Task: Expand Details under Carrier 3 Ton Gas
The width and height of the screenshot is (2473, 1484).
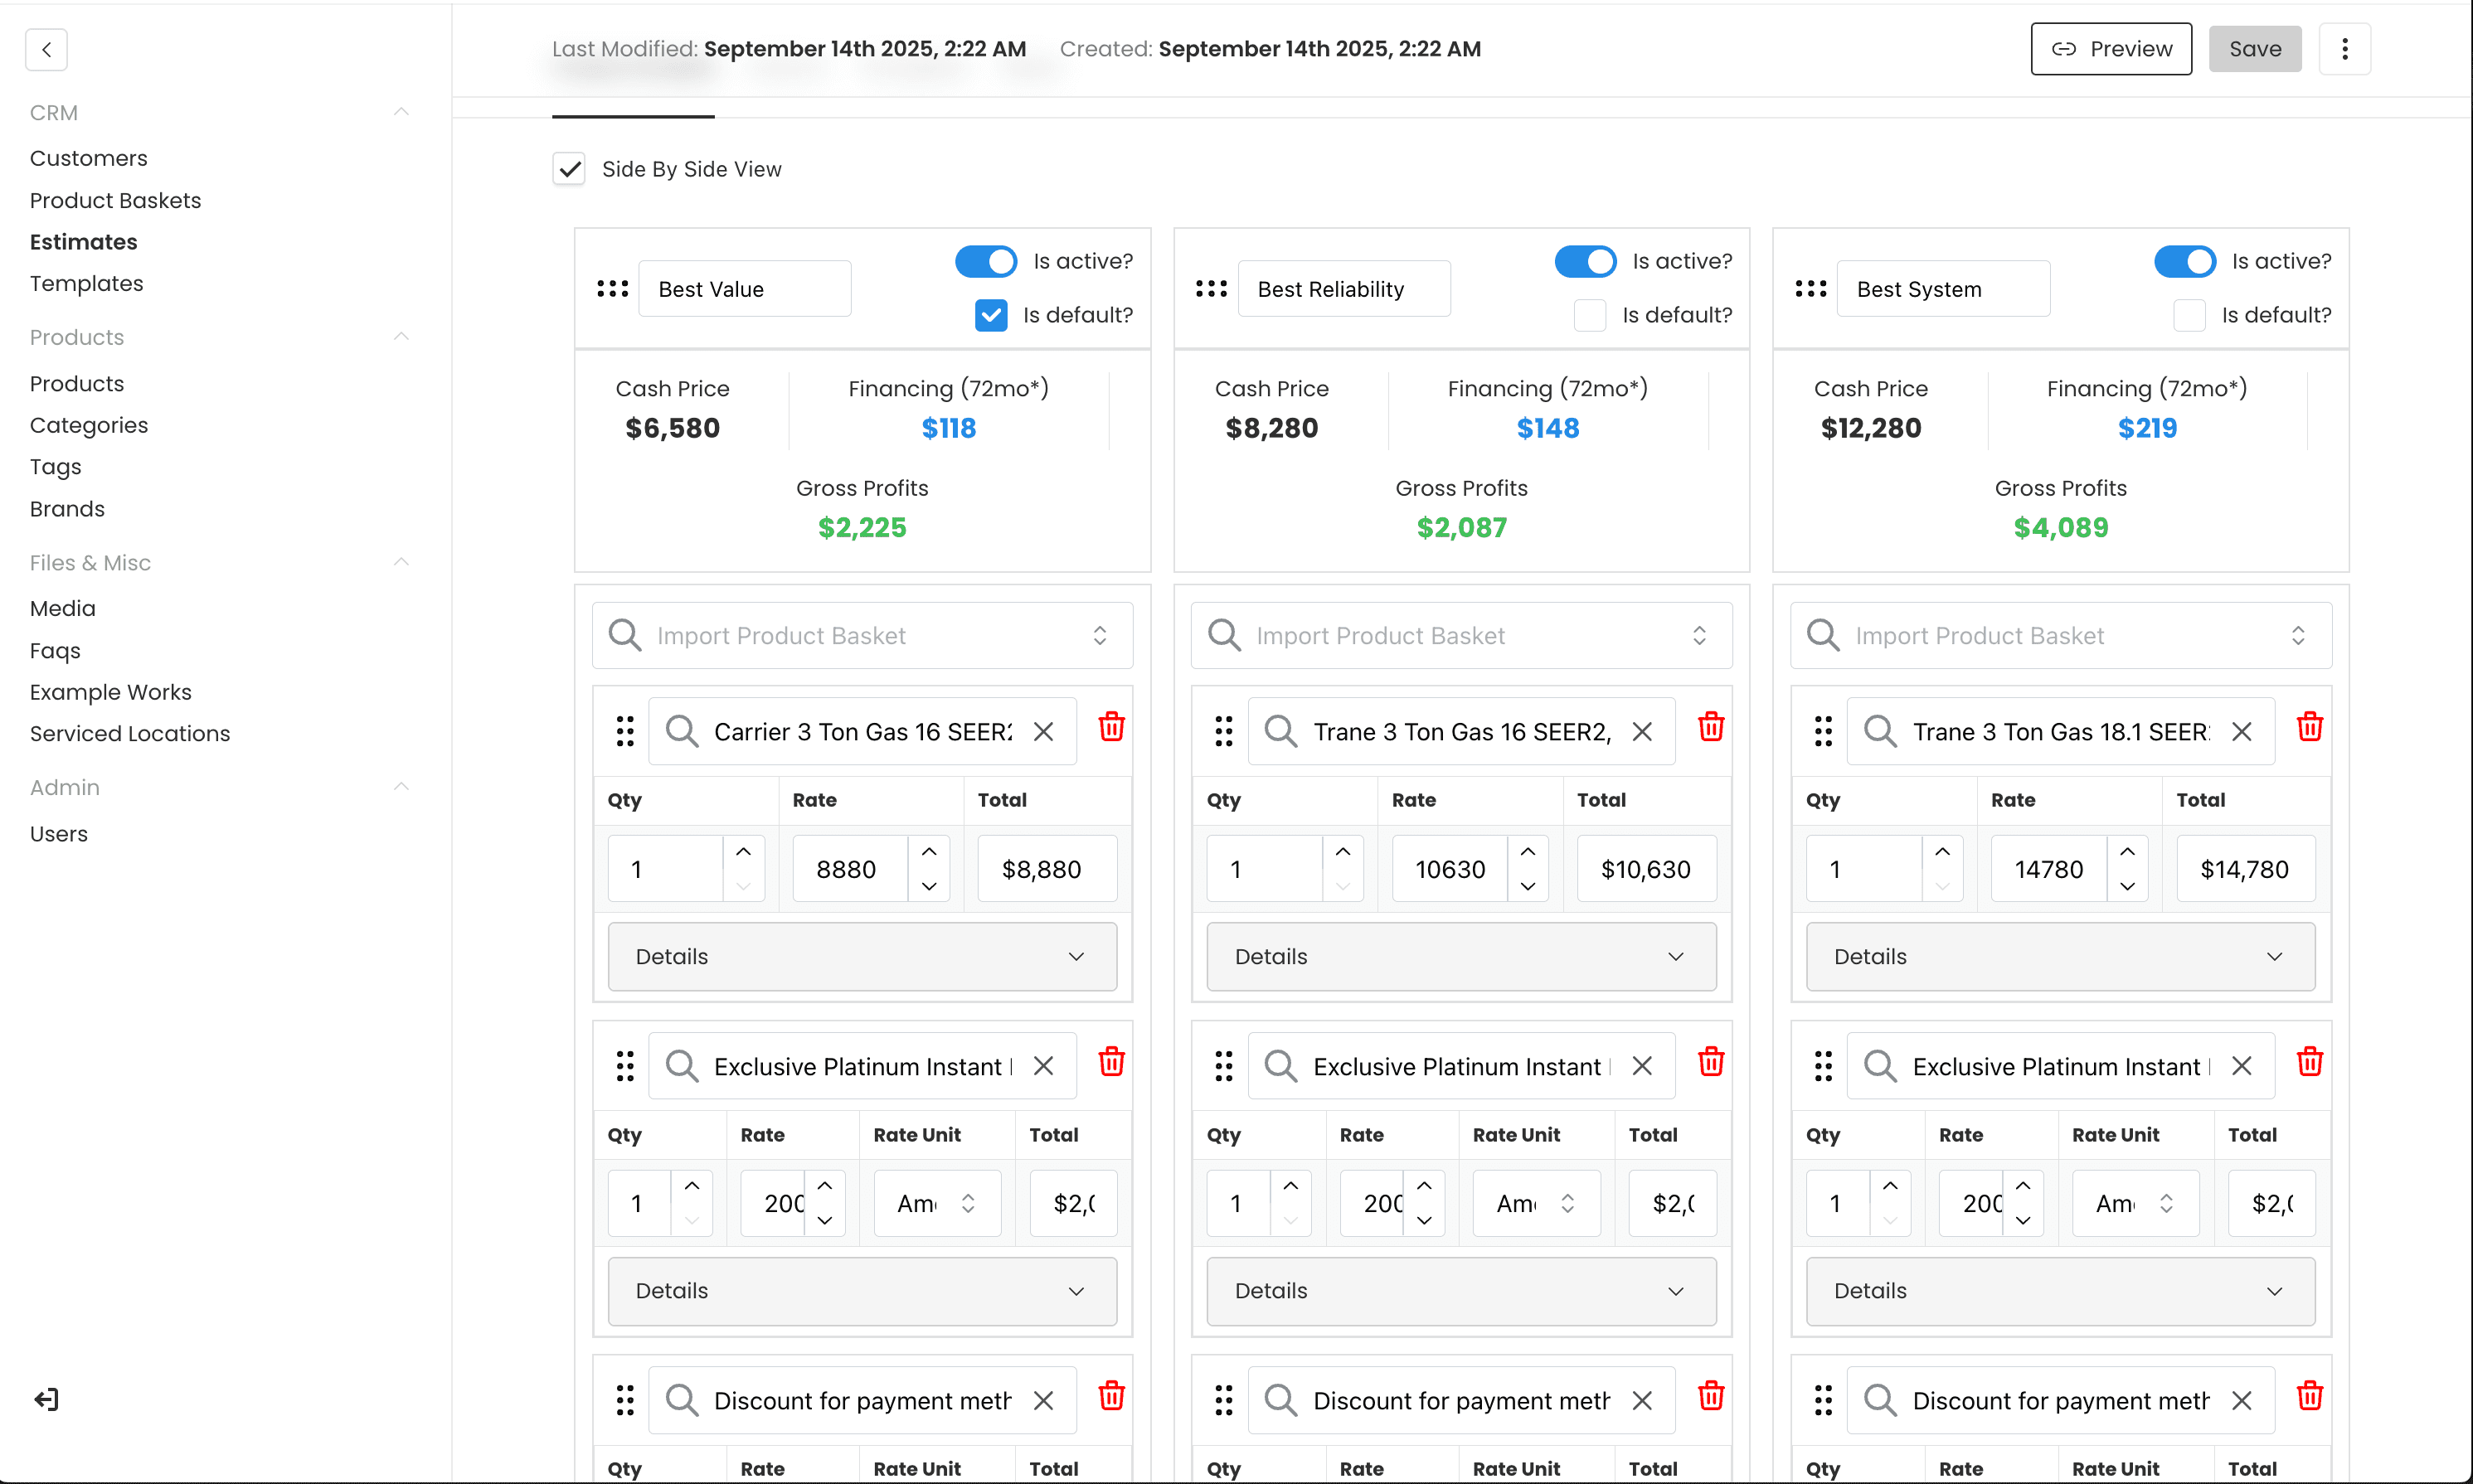Action: (862, 957)
